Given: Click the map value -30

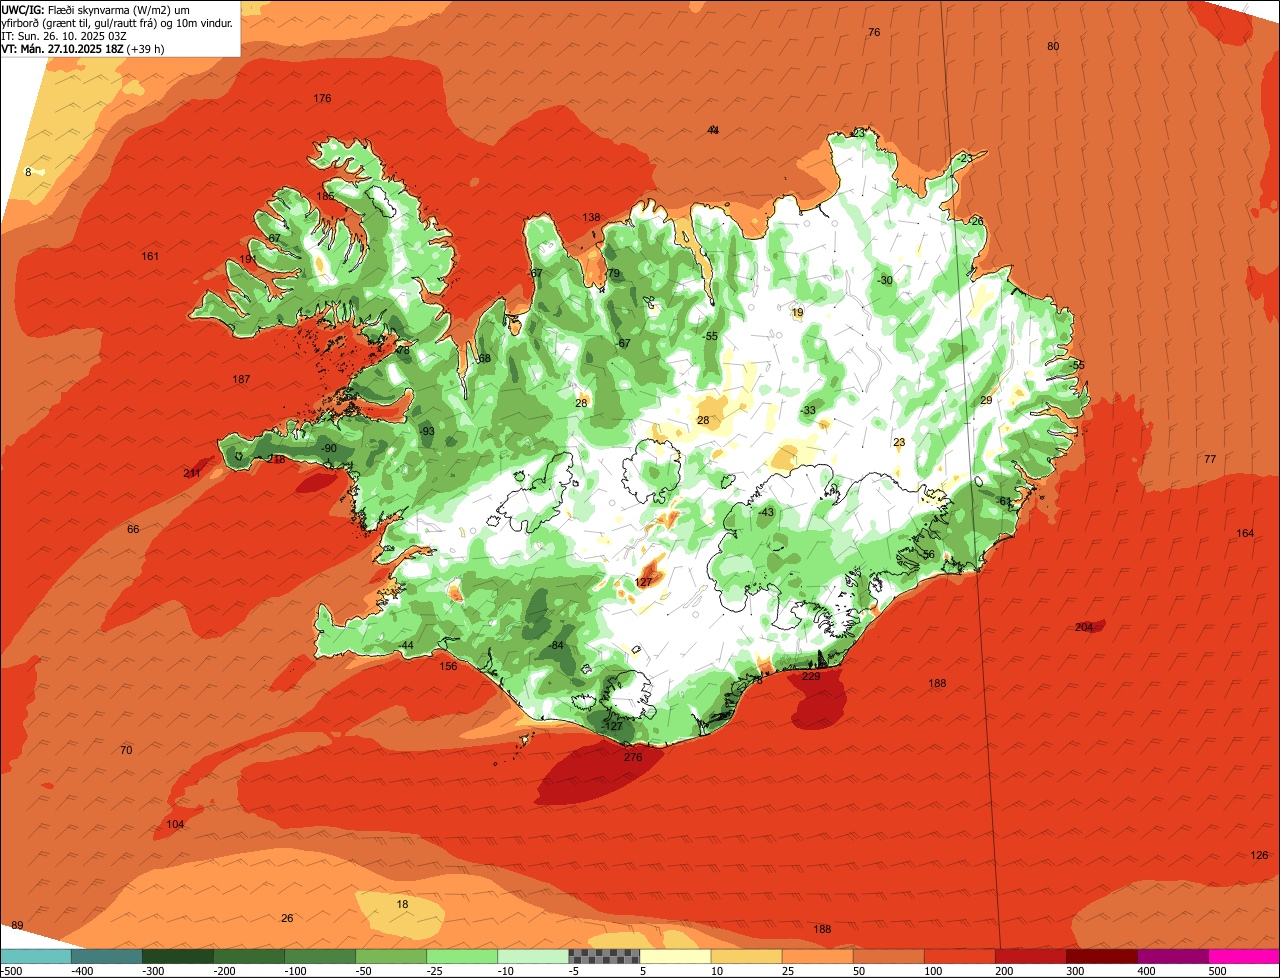Looking at the screenshot, I should pos(885,280).
